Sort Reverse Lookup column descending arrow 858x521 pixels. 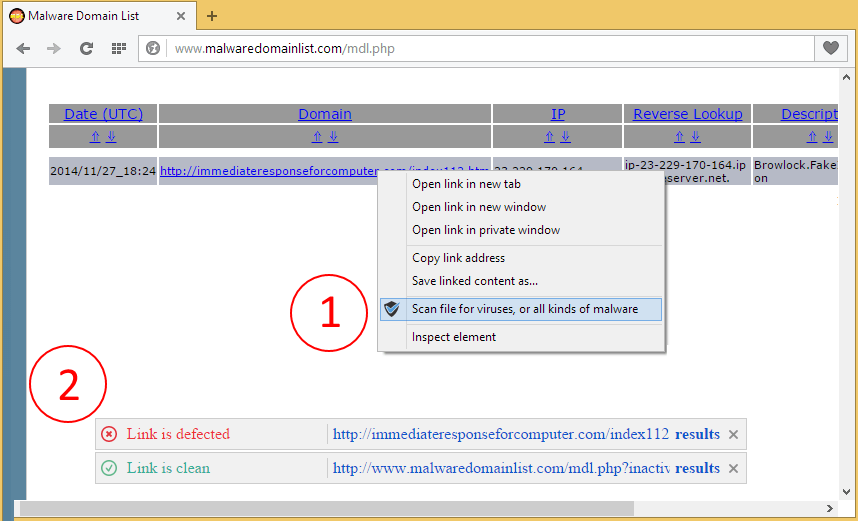695,137
